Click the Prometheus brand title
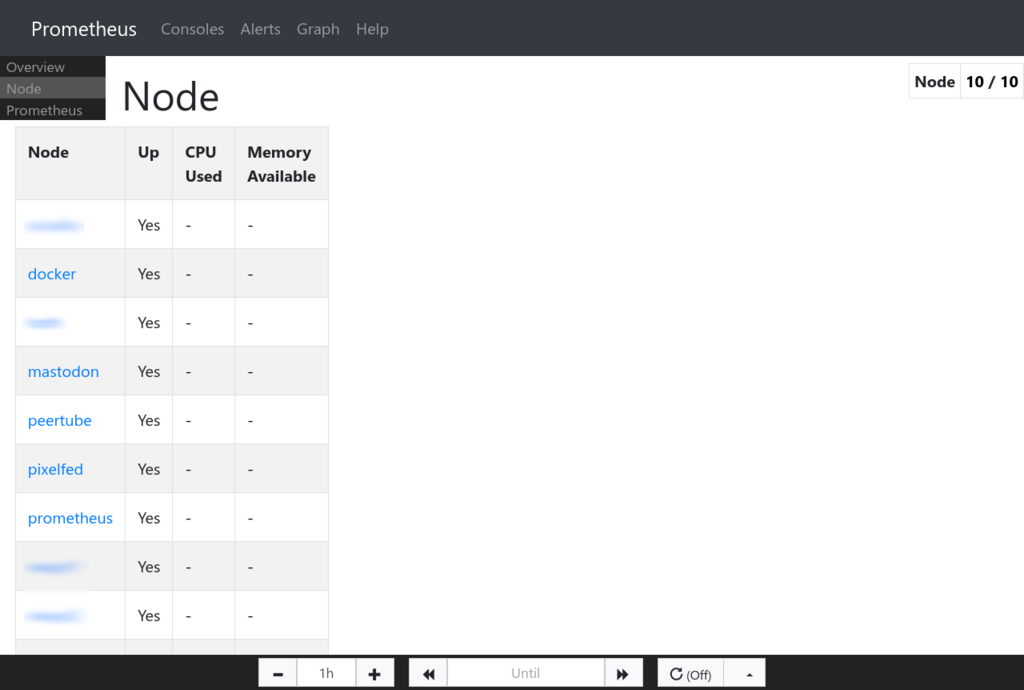The height and width of the screenshot is (690, 1024). pyautogui.click(x=84, y=29)
